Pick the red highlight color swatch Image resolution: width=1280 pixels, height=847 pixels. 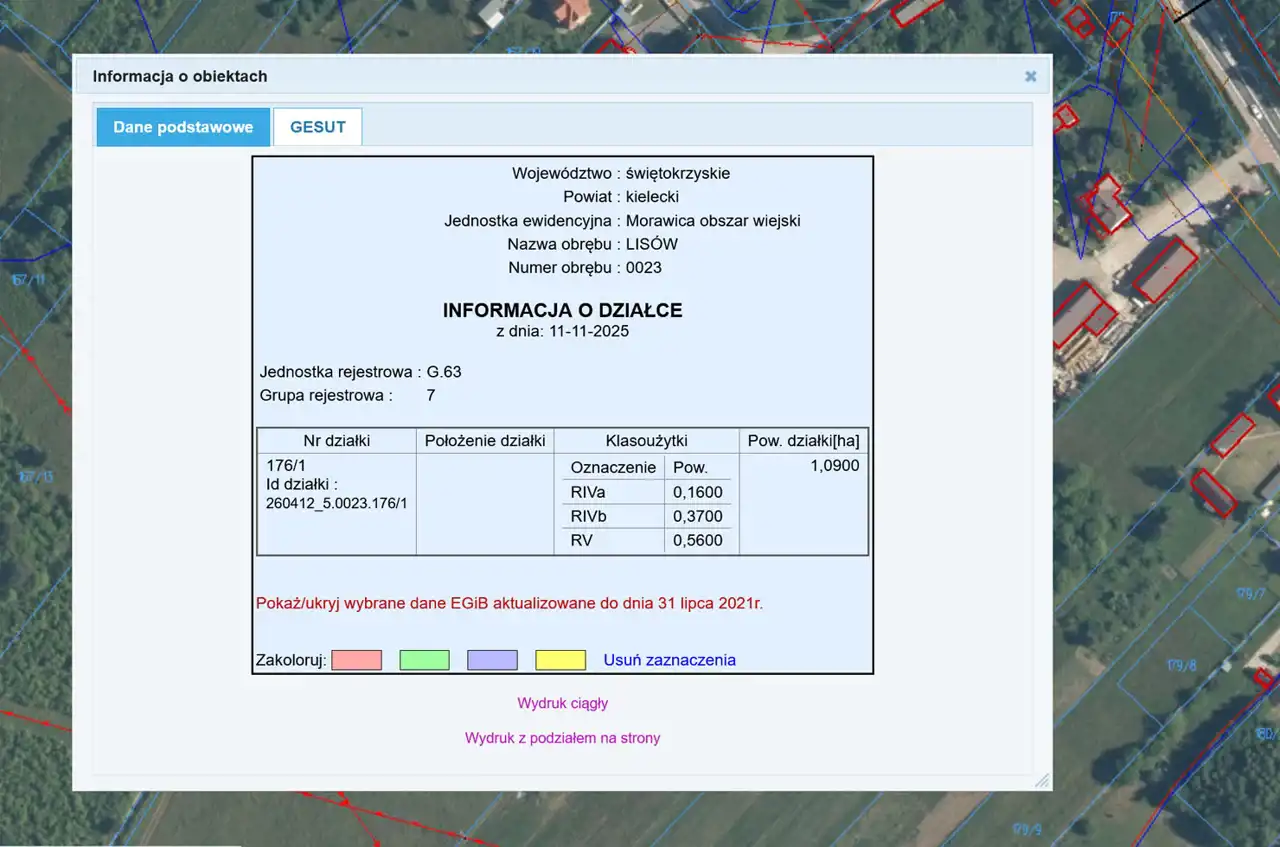[357, 660]
